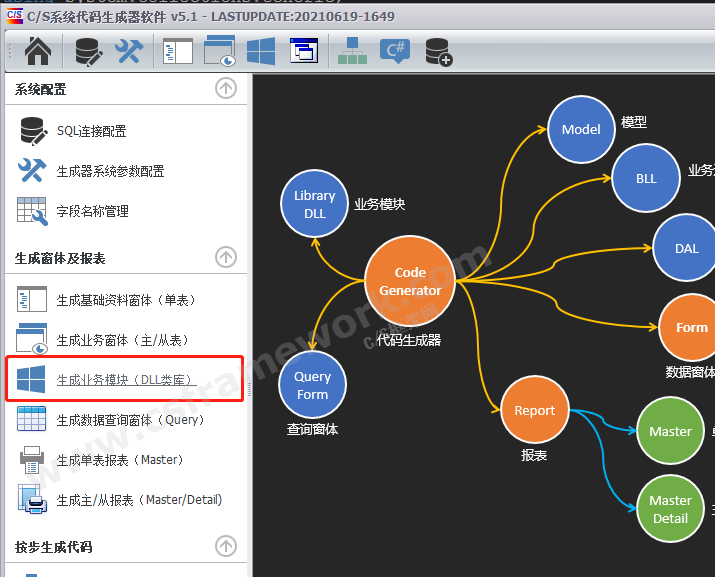Collapse the 按步生成代码 section
This screenshot has height=577, width=715.
[x=226, y=546]
